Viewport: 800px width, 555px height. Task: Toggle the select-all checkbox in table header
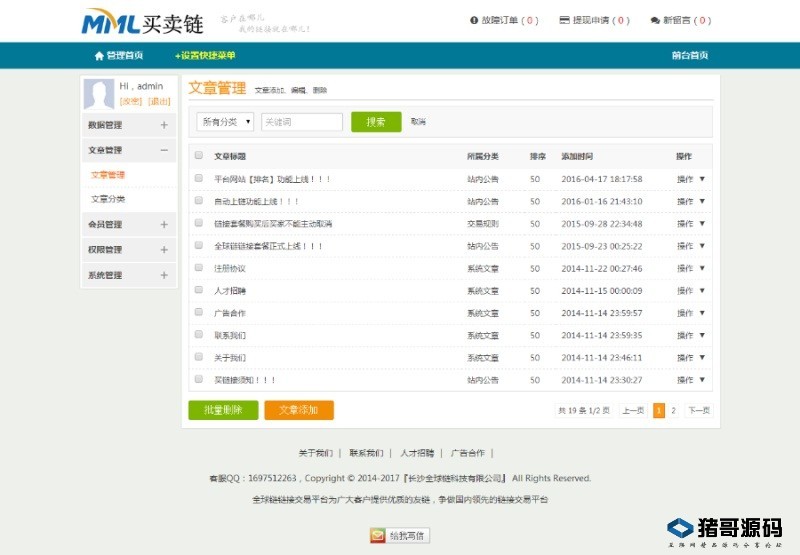[198, 156]
